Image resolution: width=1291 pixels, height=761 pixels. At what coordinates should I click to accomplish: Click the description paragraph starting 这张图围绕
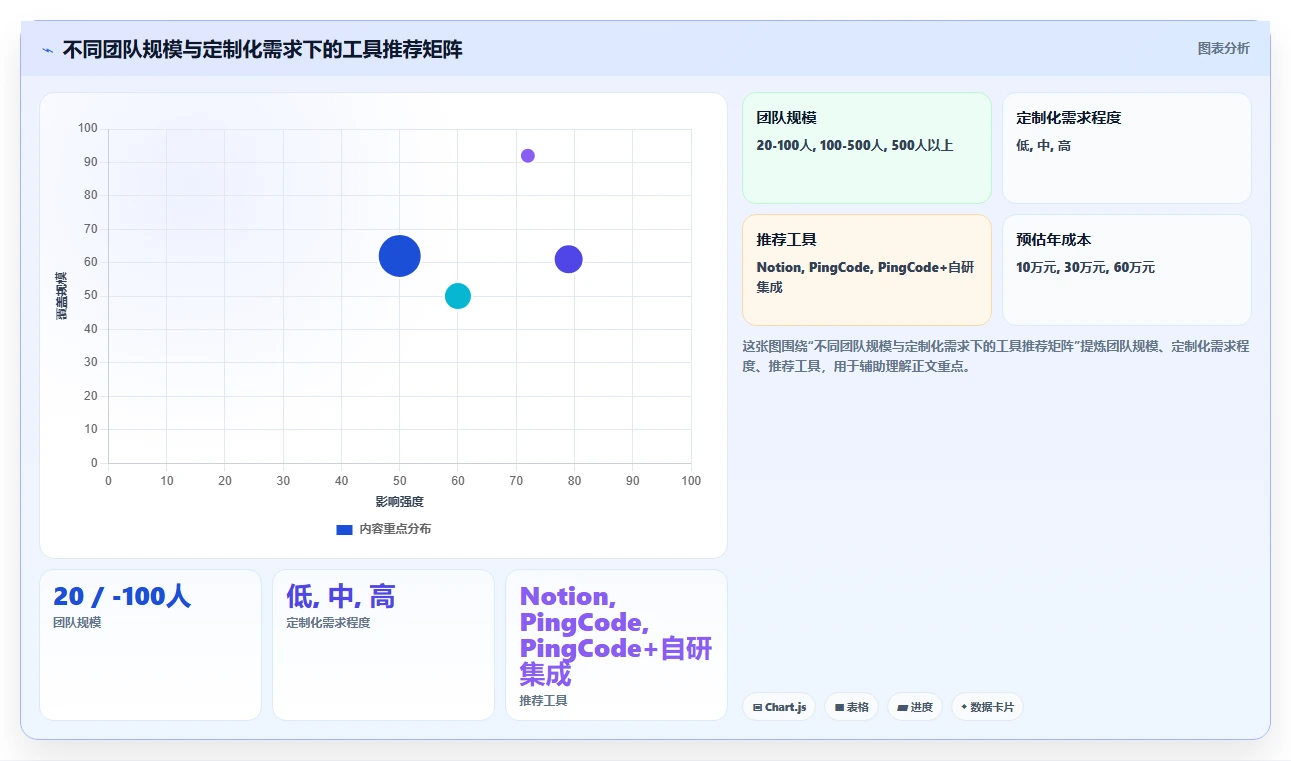995,356
